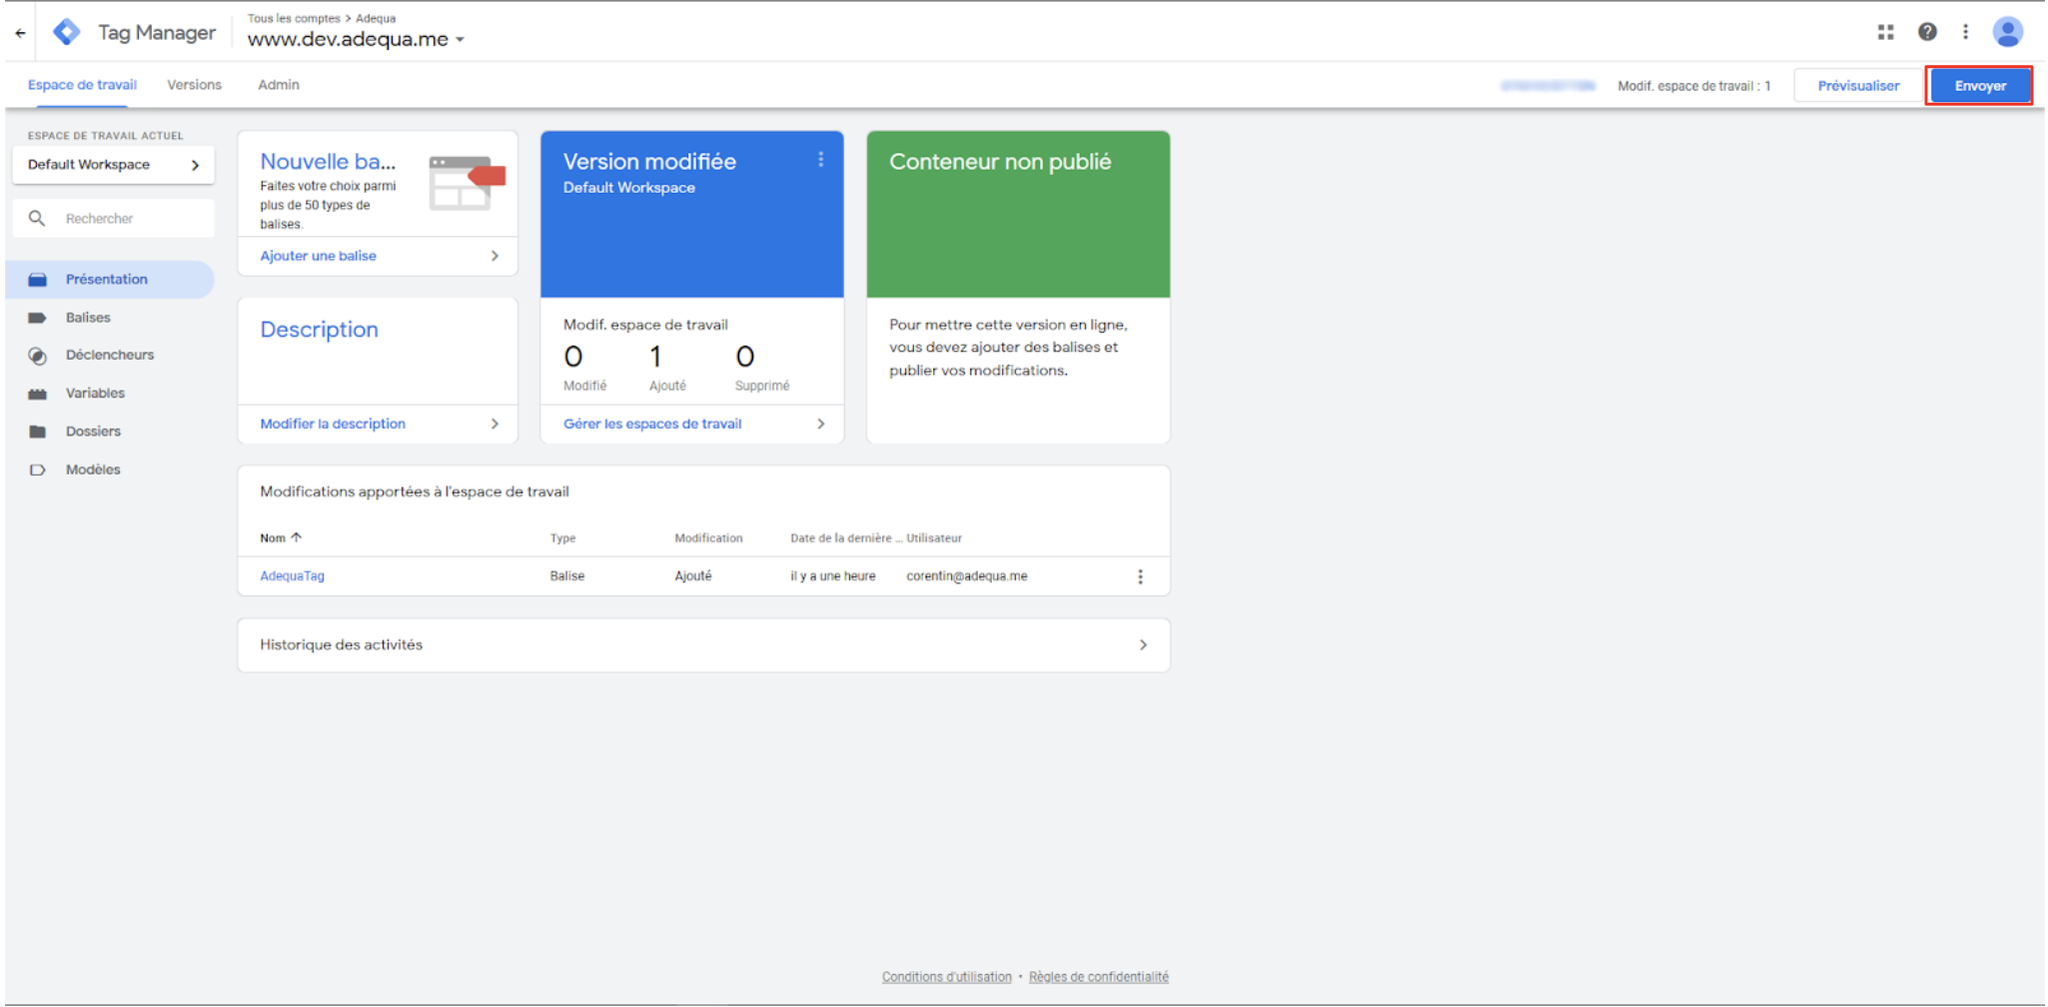The width and height of the screenshot is (2048, 1007).
Task: Expand Historique des activités section
Action: 1143,645
